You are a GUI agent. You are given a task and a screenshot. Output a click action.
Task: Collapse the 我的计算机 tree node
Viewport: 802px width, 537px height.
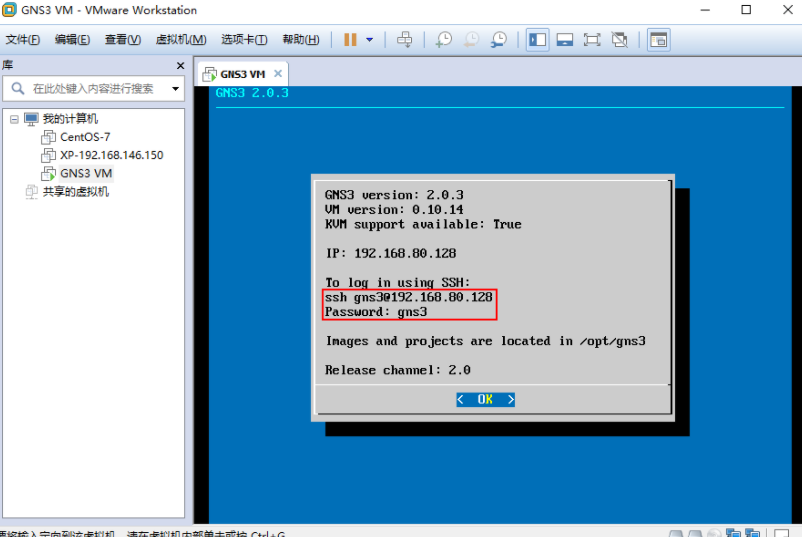[x=14, y=119]
